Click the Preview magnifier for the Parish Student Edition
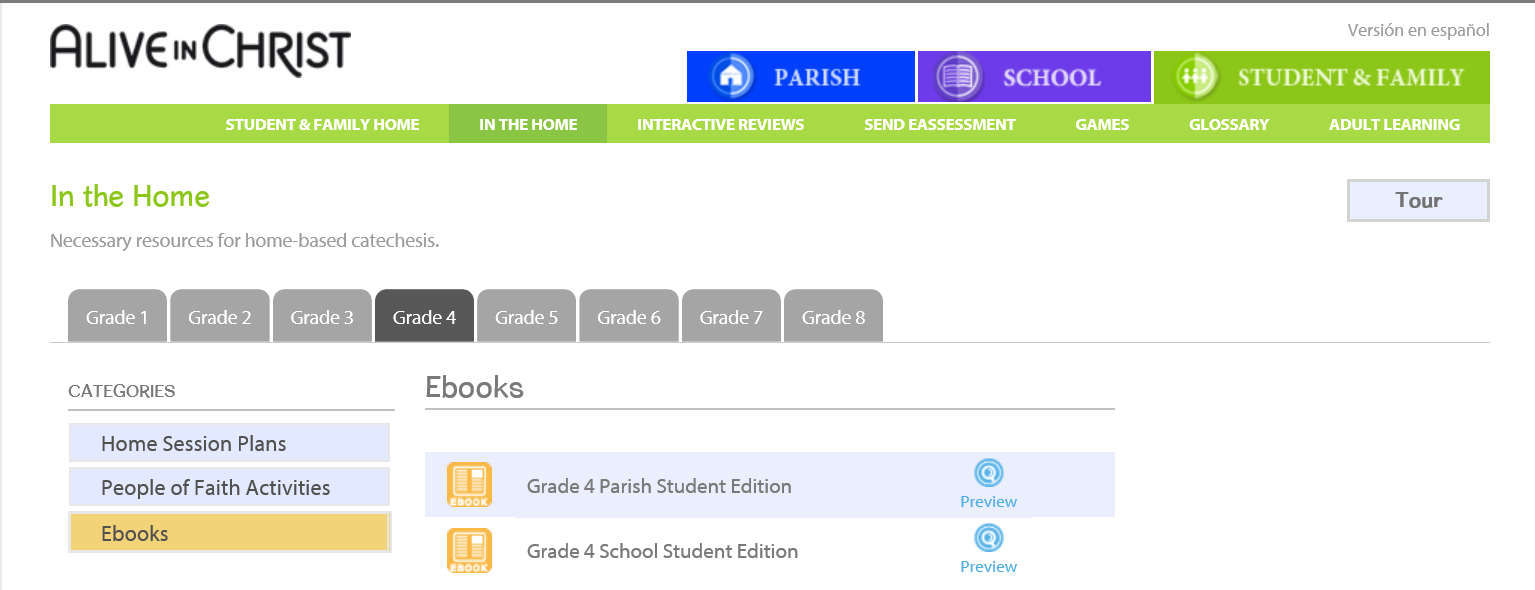Viewport: 1535px width, 590px height. [988, 473]
